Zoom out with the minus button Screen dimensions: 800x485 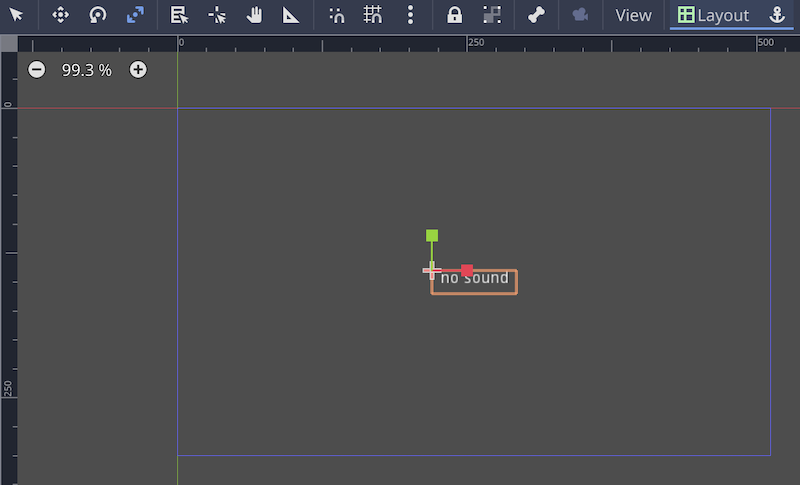[x=37, y=69]
